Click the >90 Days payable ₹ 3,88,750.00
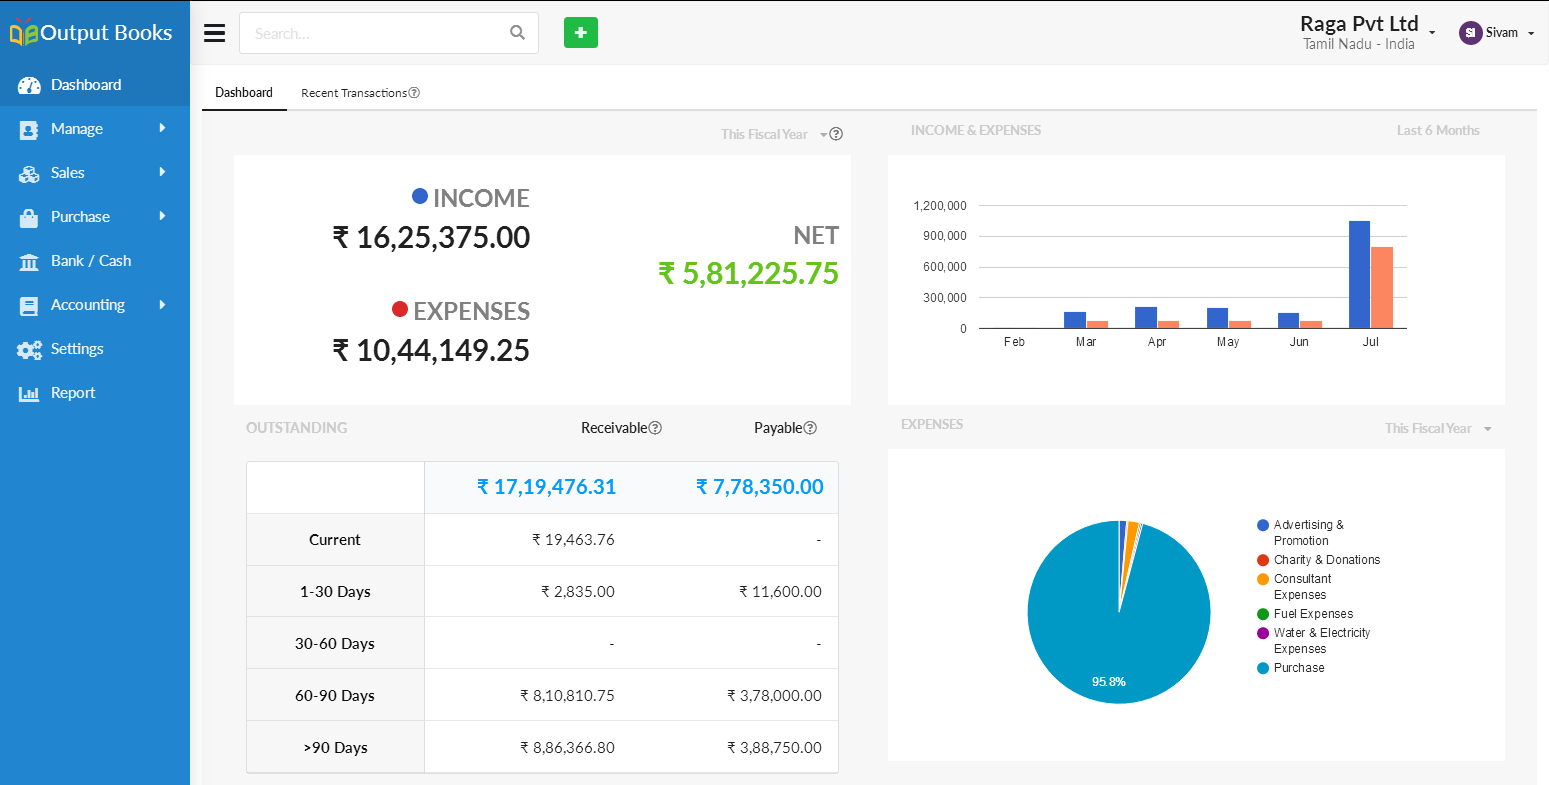Viewport: 1549px width, 785px height. (x=775, y=748)
